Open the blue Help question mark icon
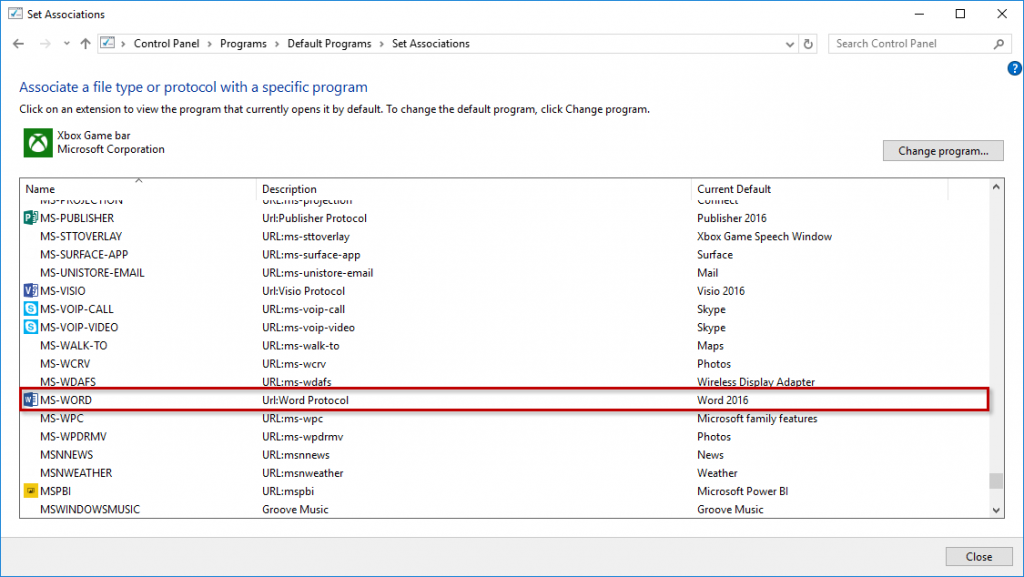 (x=1014, y=68)
